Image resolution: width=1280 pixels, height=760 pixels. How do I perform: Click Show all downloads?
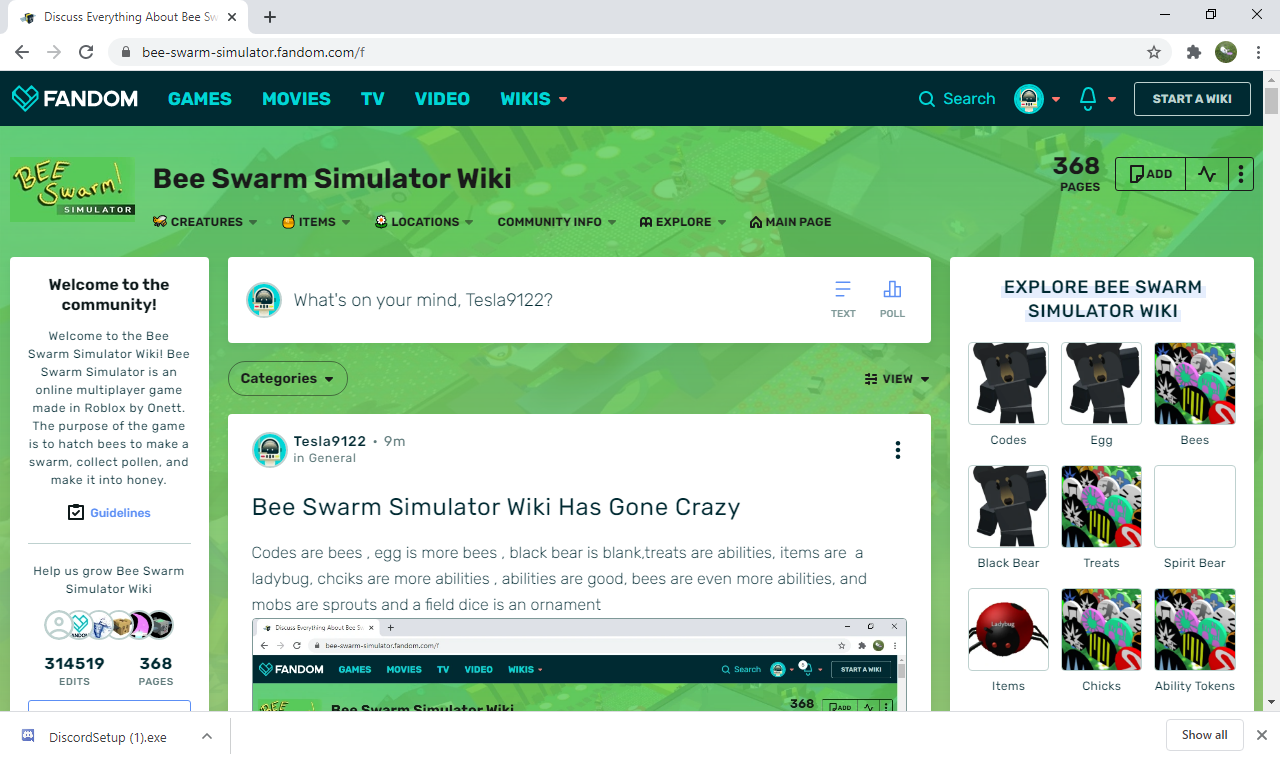(1204, 735)
